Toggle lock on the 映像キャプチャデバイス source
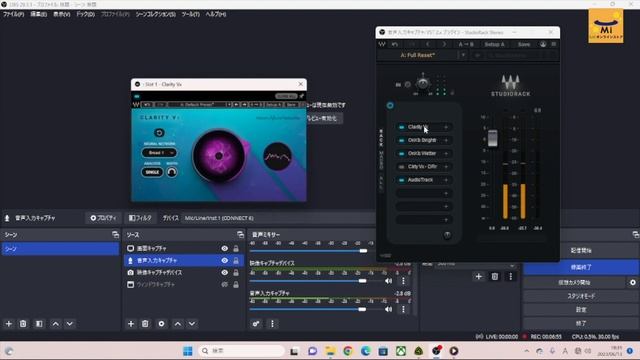Image resolution: width=640 pixels, height=360 pixels. [236, 272]
